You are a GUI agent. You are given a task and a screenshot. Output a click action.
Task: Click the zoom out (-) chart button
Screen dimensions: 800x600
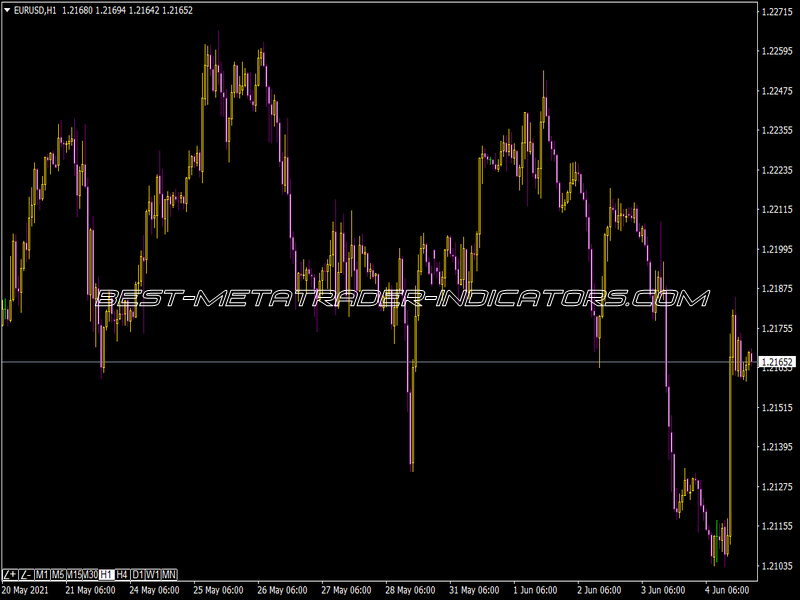coord(26,574)
